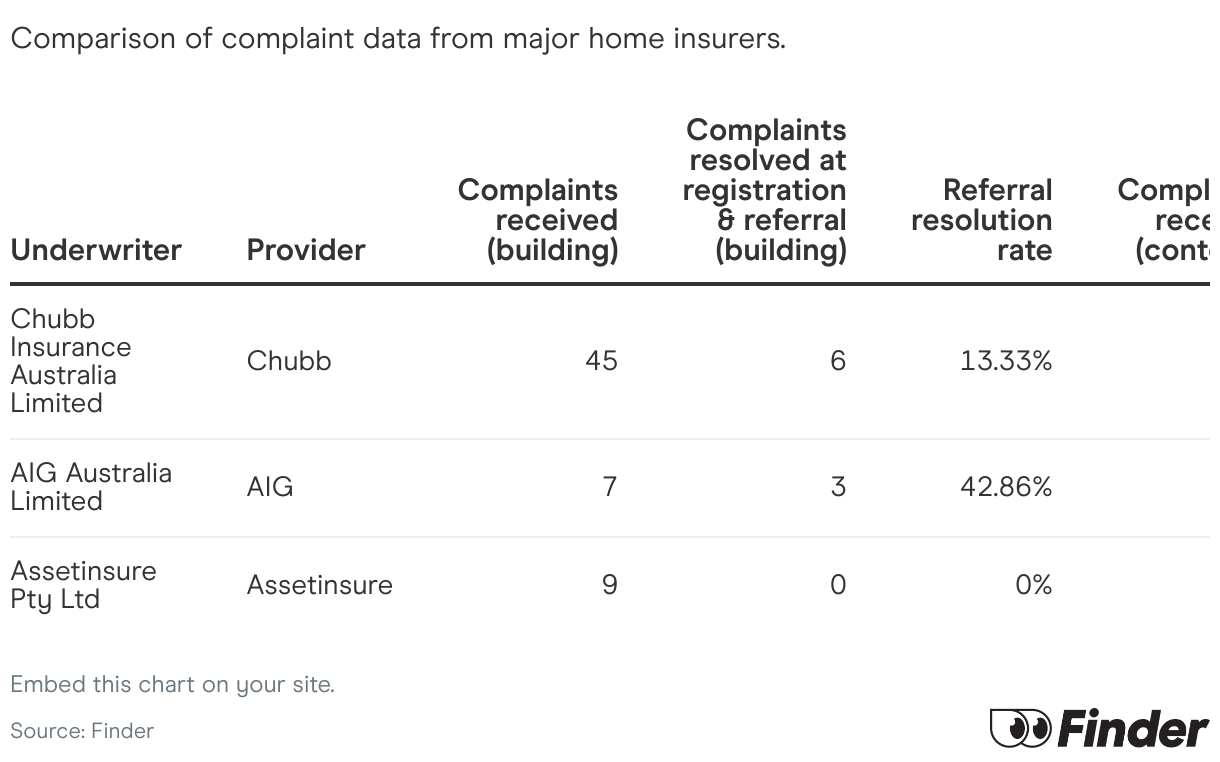
Task: Select the AIG Australia Limited cell
Action: point(91,487)
